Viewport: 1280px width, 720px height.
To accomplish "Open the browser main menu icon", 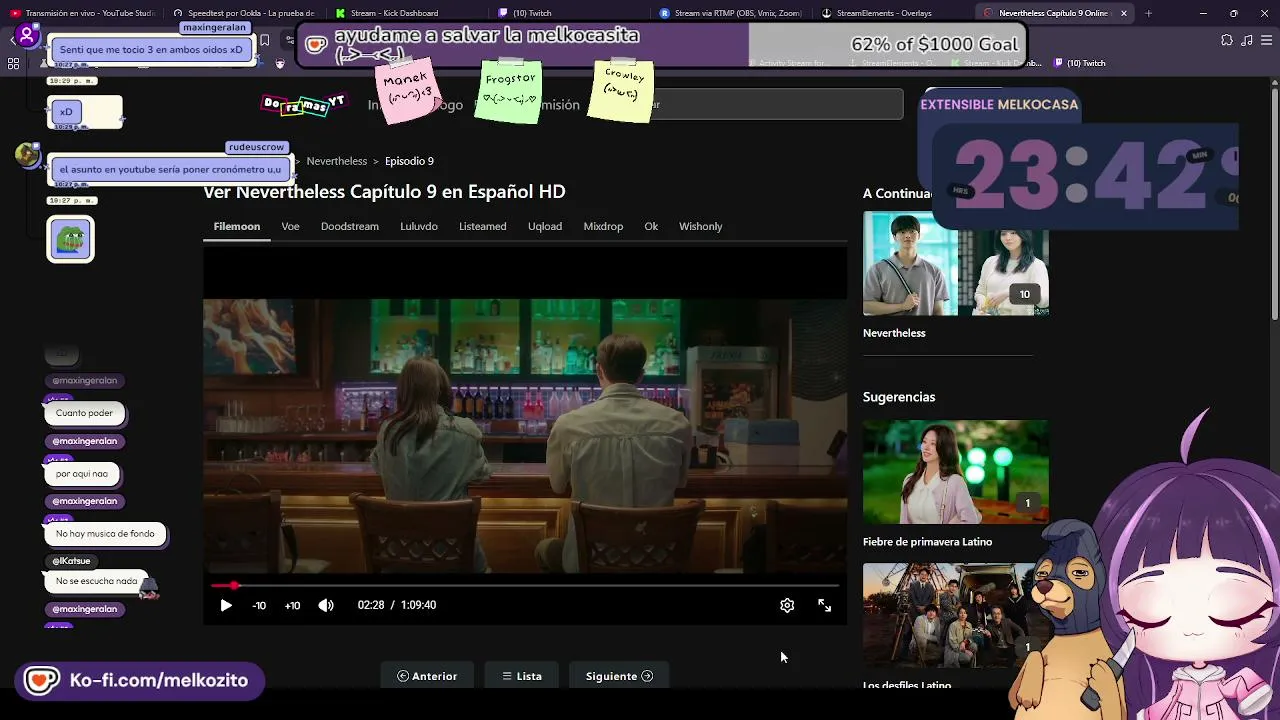I will pyautogui.click(x=1268, y=40).
